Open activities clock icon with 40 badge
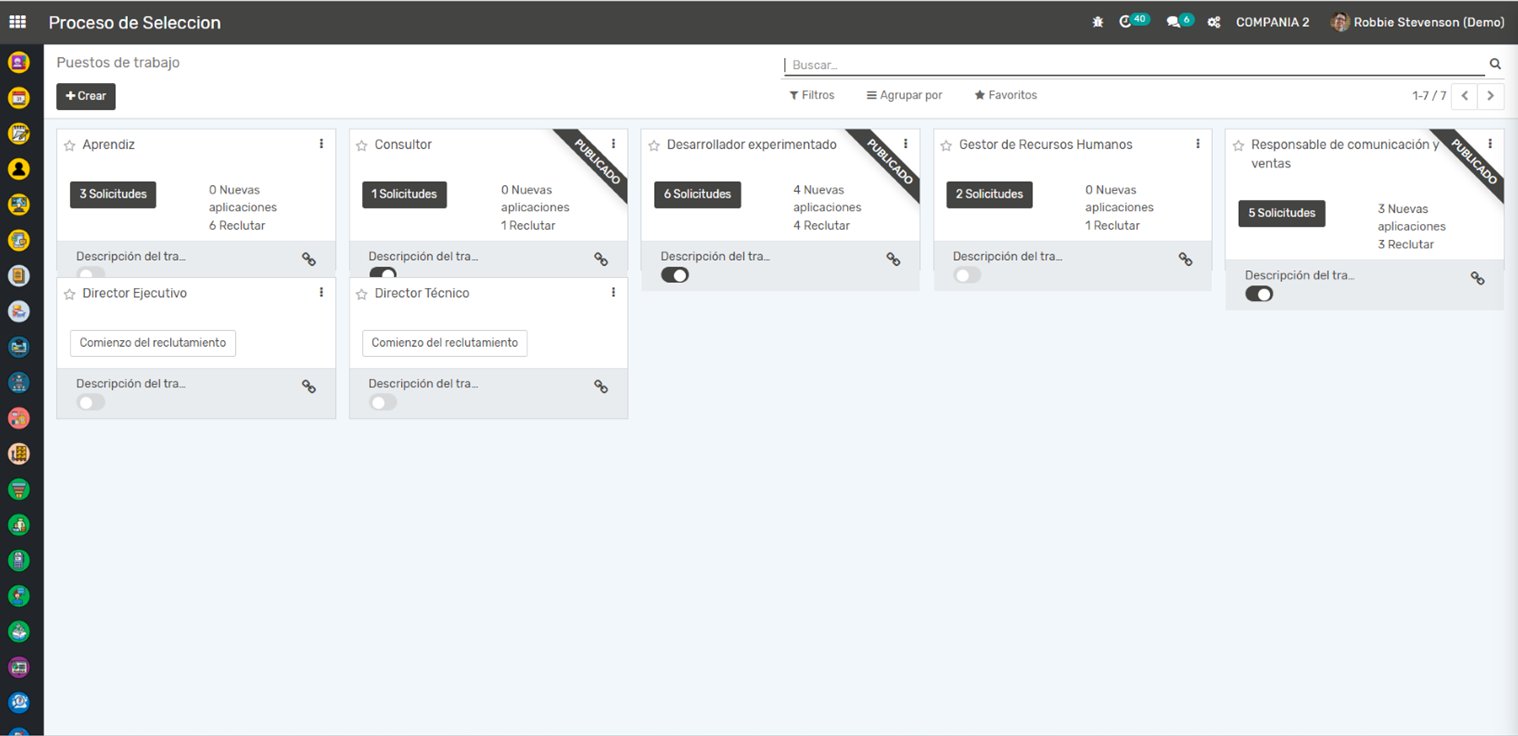This screenshot has height=736, width=1518. click(x=1127, y=22)
